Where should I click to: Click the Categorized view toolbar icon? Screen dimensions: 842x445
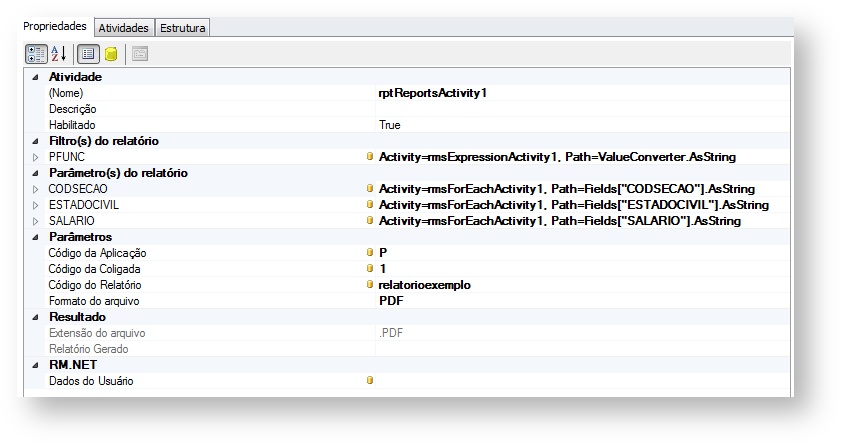pyautogui.click(x=35, y=53)
